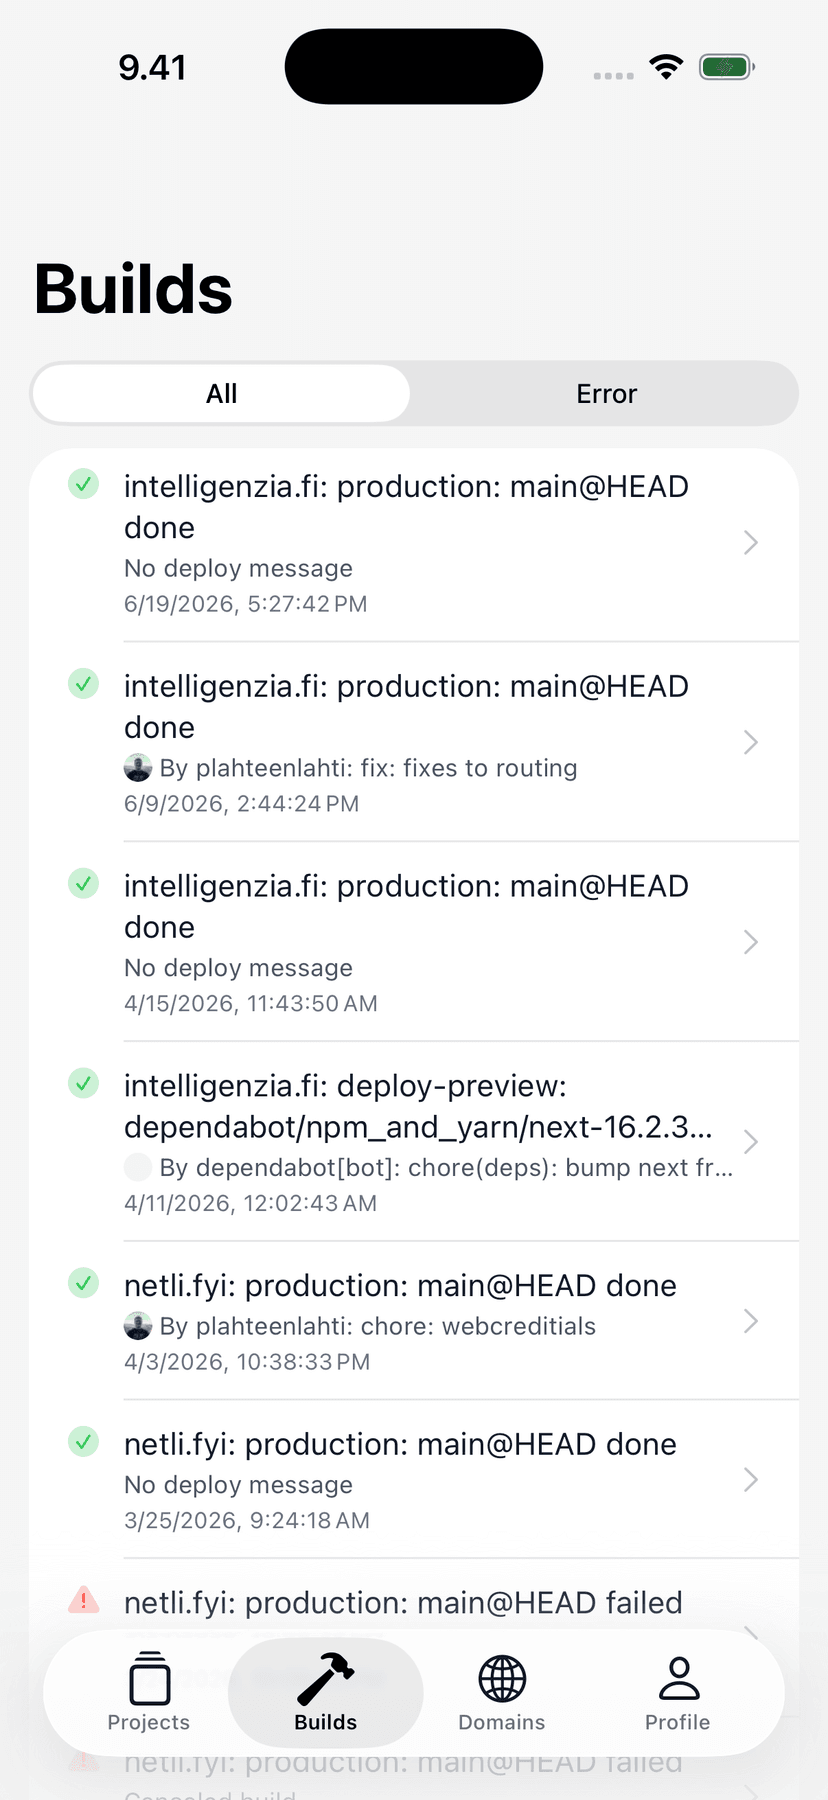Viewport: 828px width, 1800px height.
Task: Open the Profile tab
Action: 678,1691
